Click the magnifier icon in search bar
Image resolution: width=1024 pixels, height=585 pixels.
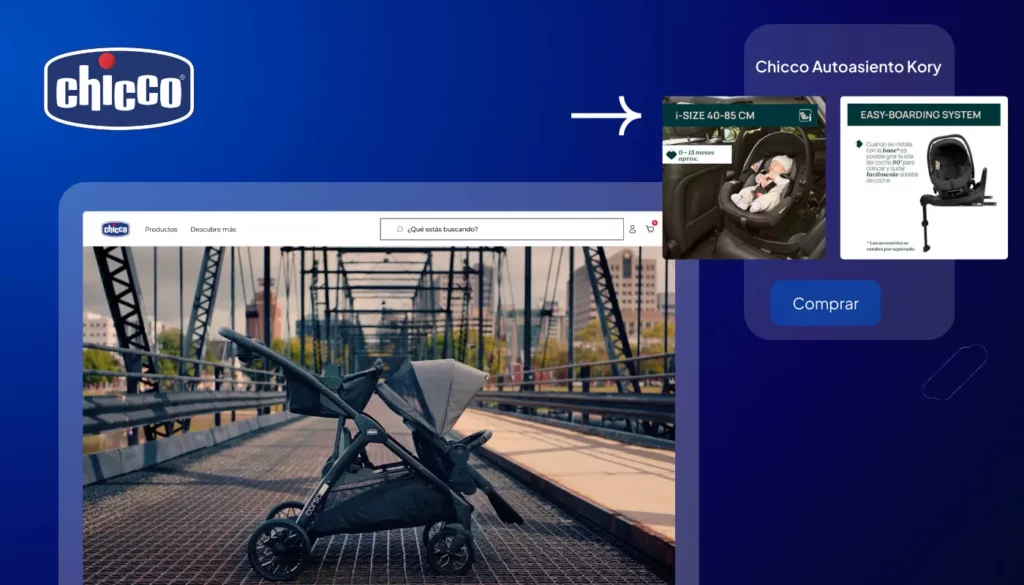[399, 229]
